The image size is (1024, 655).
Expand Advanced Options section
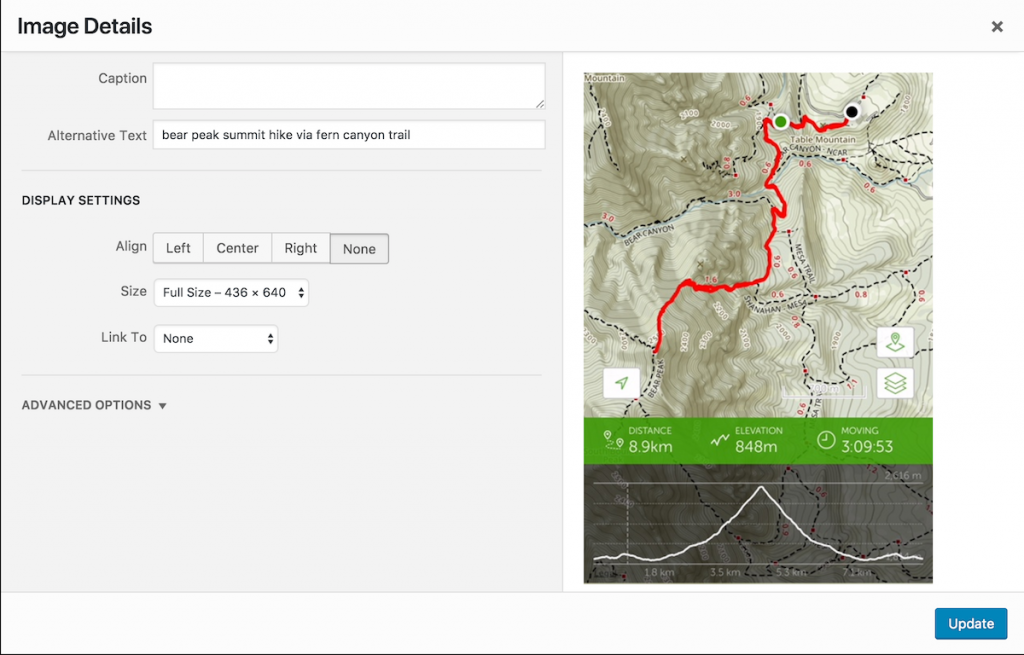tap(94, 405)
